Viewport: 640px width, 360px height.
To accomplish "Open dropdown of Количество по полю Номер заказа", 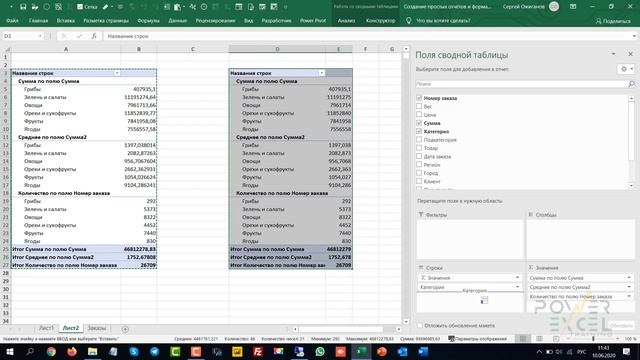I will point(629,296).
